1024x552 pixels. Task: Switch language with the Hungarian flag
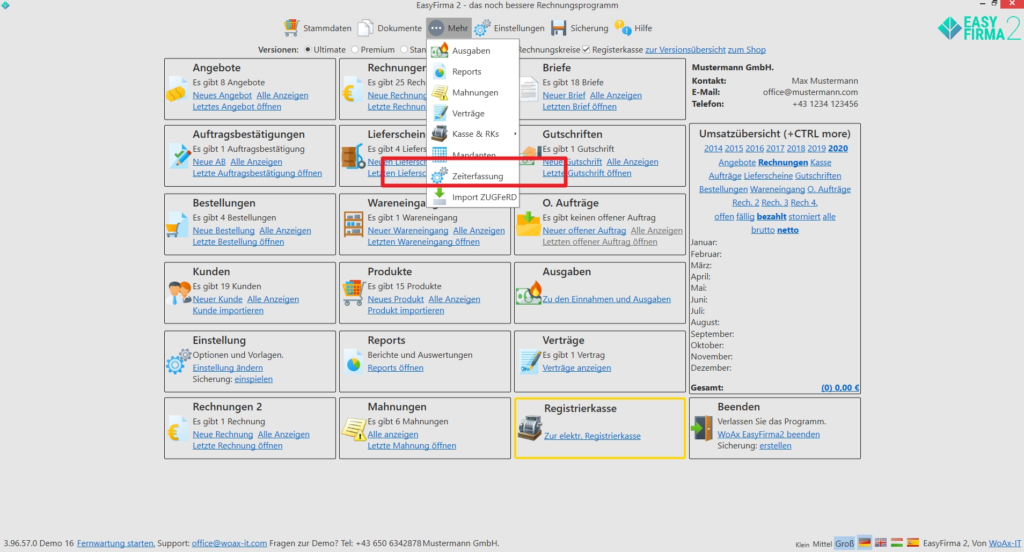(x=897, y=543)
